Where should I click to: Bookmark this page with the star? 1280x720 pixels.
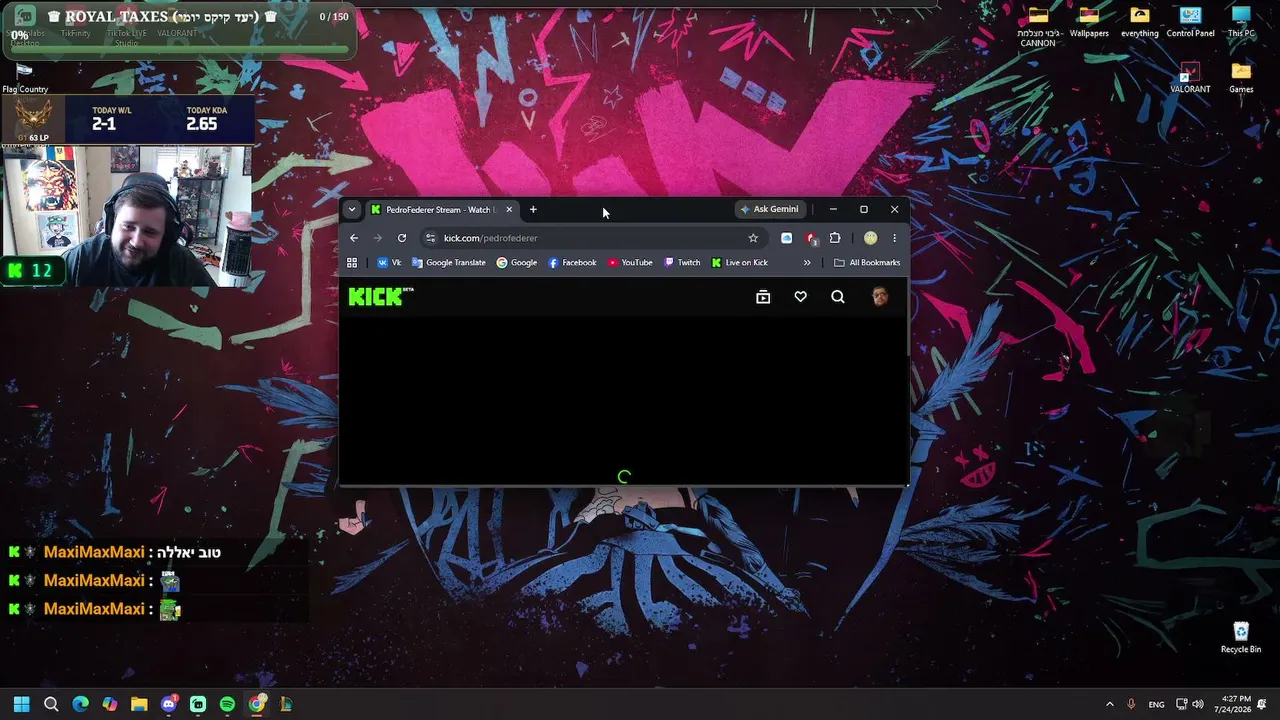753,238
